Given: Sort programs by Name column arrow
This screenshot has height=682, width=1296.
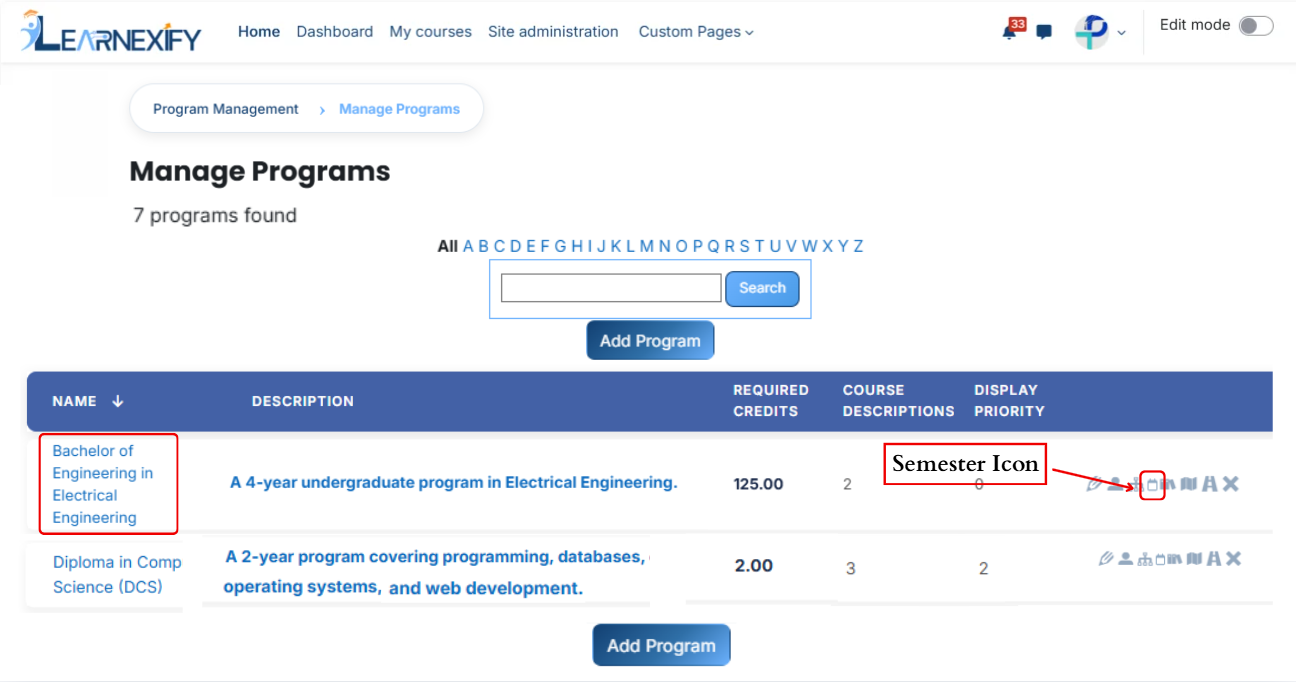Looking at the screenshot, I should pyautogui.click(x=117, y=401).
